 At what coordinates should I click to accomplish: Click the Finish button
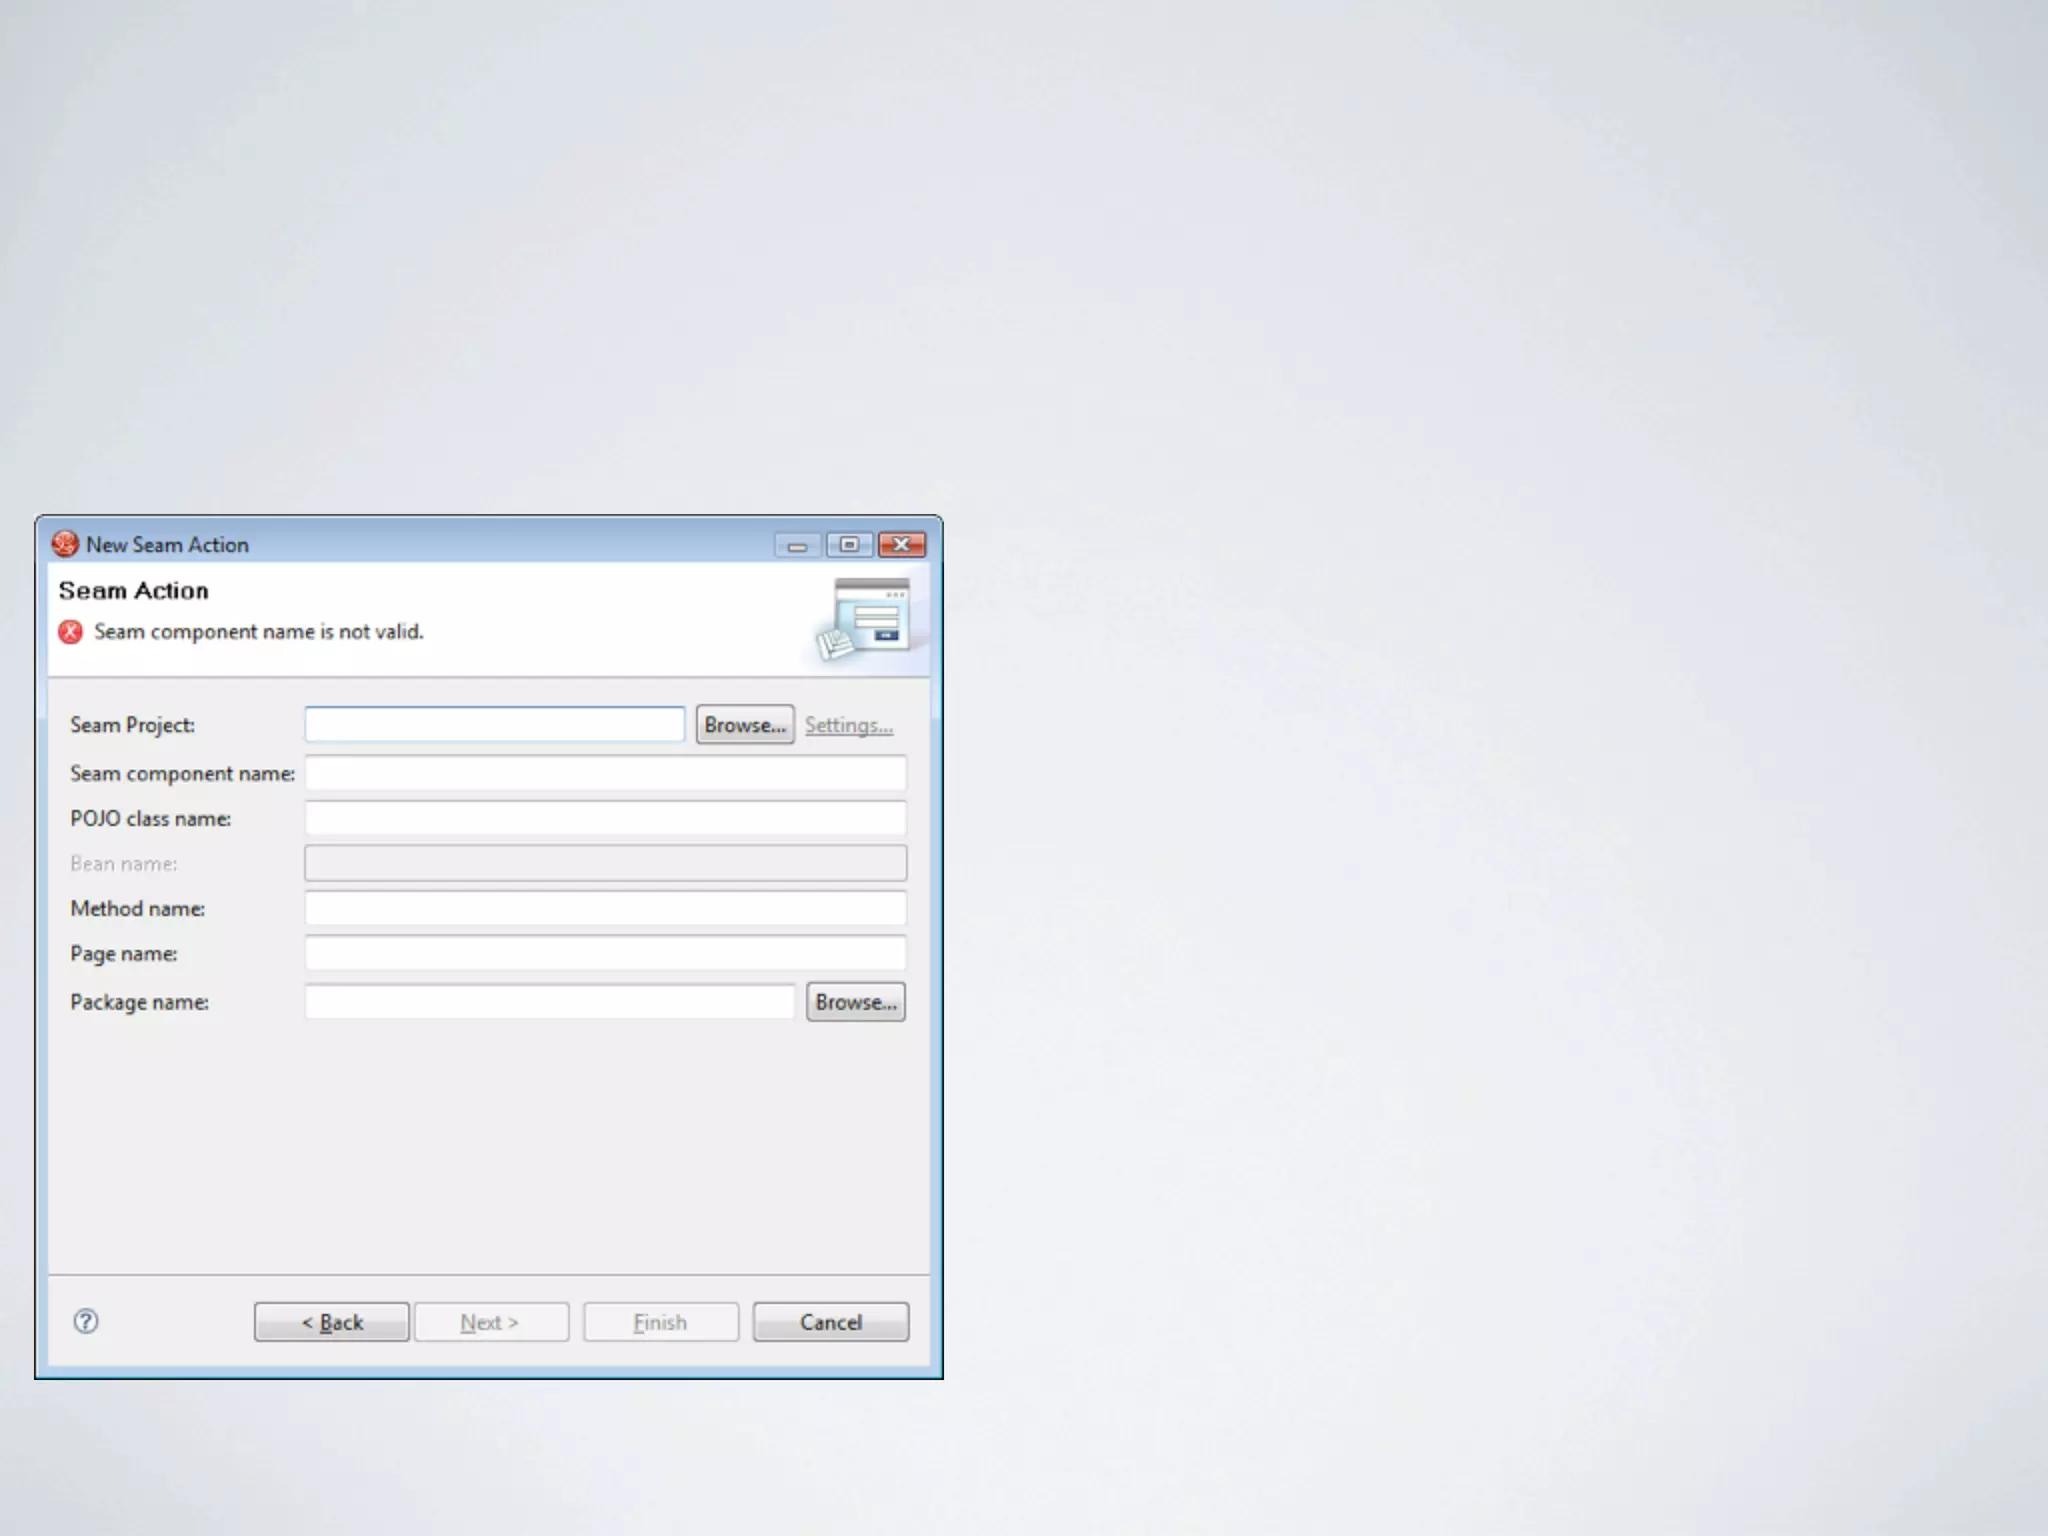(x=660, y=1322)
